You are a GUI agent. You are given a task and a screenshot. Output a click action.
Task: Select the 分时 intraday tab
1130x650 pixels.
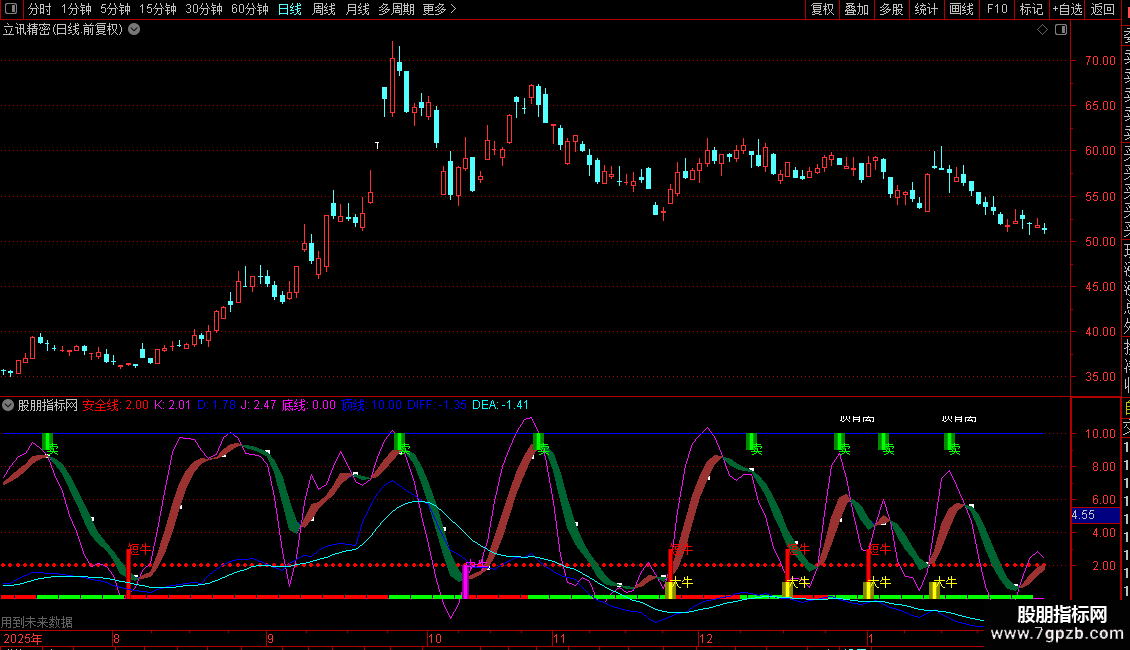[40, 9]
